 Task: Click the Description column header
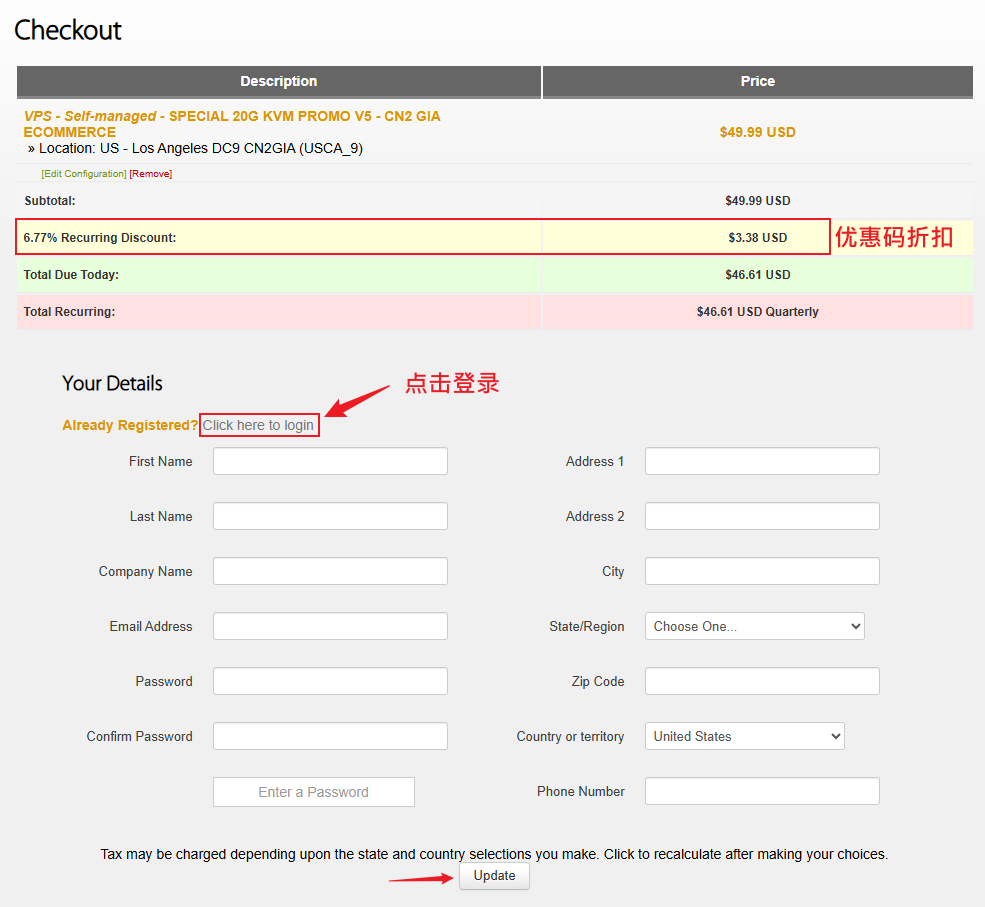tap(278, 81)
